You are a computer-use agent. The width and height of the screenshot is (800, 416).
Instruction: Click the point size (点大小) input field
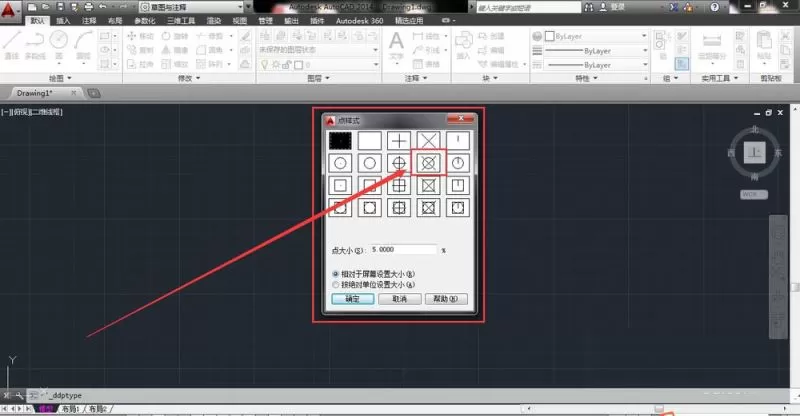point(404,250)
